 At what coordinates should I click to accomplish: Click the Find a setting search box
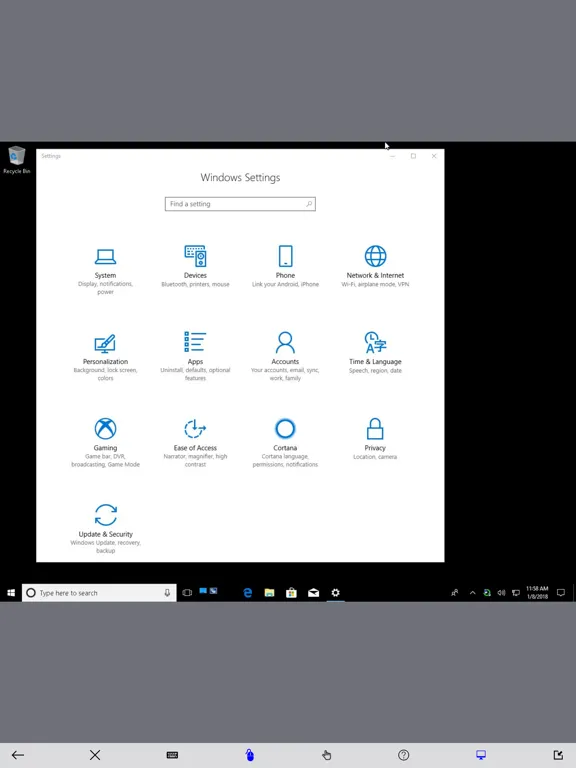point(240,204)
